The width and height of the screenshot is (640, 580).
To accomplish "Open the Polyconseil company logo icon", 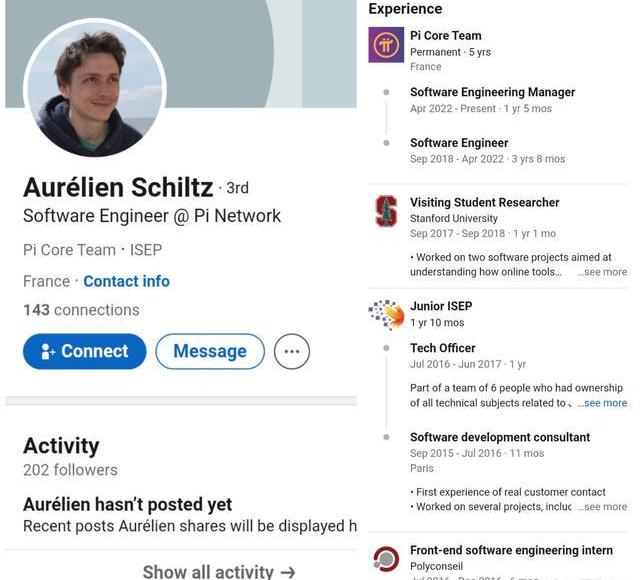I will 386,559.
